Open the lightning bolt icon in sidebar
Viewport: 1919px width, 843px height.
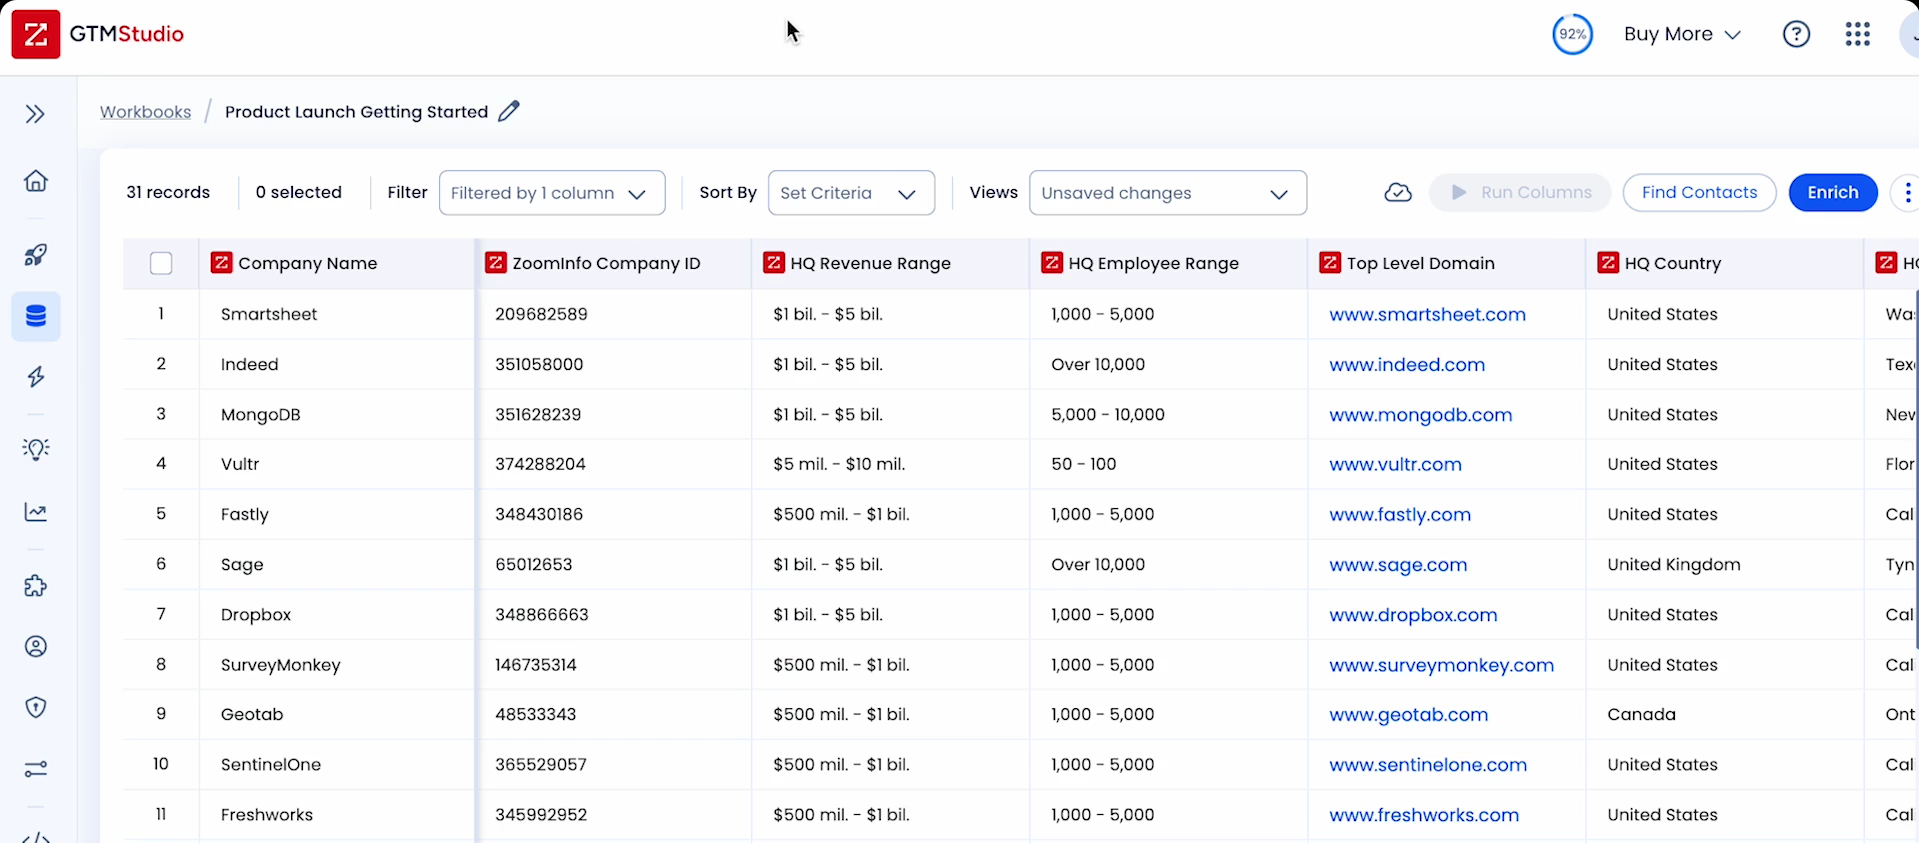[36, 377]
